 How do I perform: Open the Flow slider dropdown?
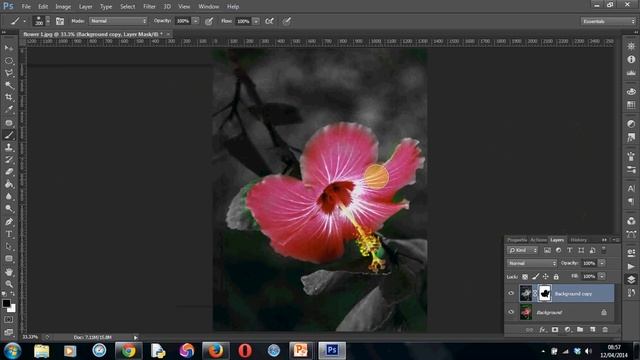256,21
